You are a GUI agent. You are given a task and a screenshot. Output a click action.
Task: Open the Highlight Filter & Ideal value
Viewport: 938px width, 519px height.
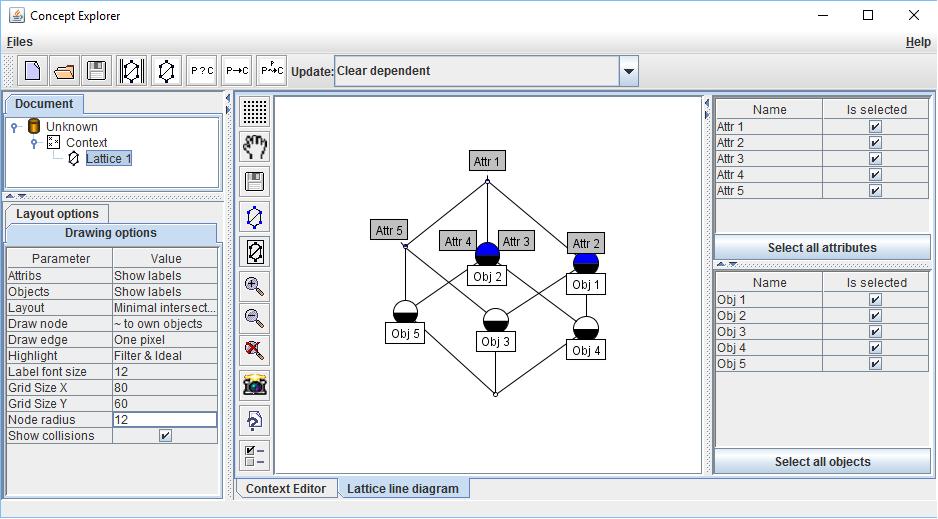click(x=165, y=356)
